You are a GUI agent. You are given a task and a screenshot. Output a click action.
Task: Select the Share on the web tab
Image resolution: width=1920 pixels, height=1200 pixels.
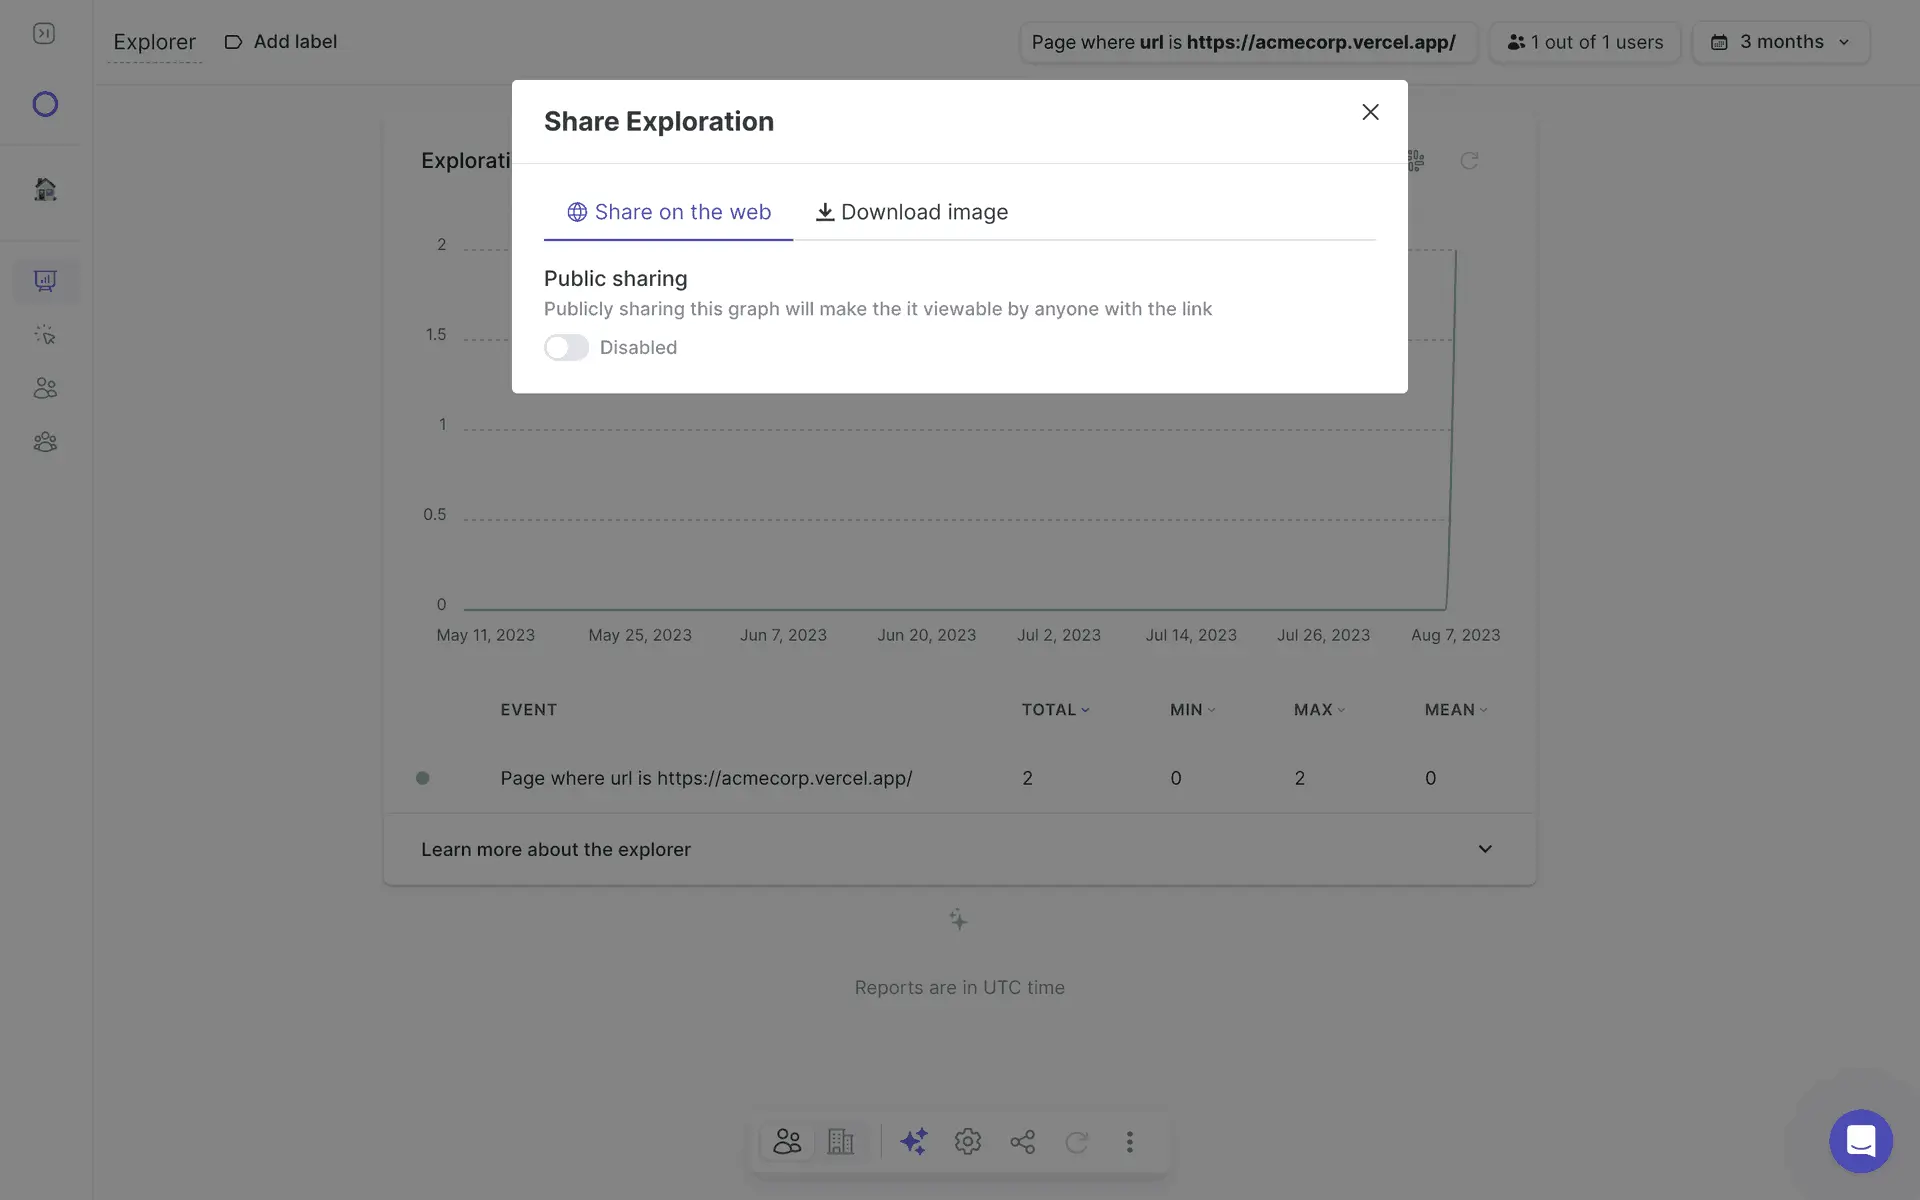point(668,212)
